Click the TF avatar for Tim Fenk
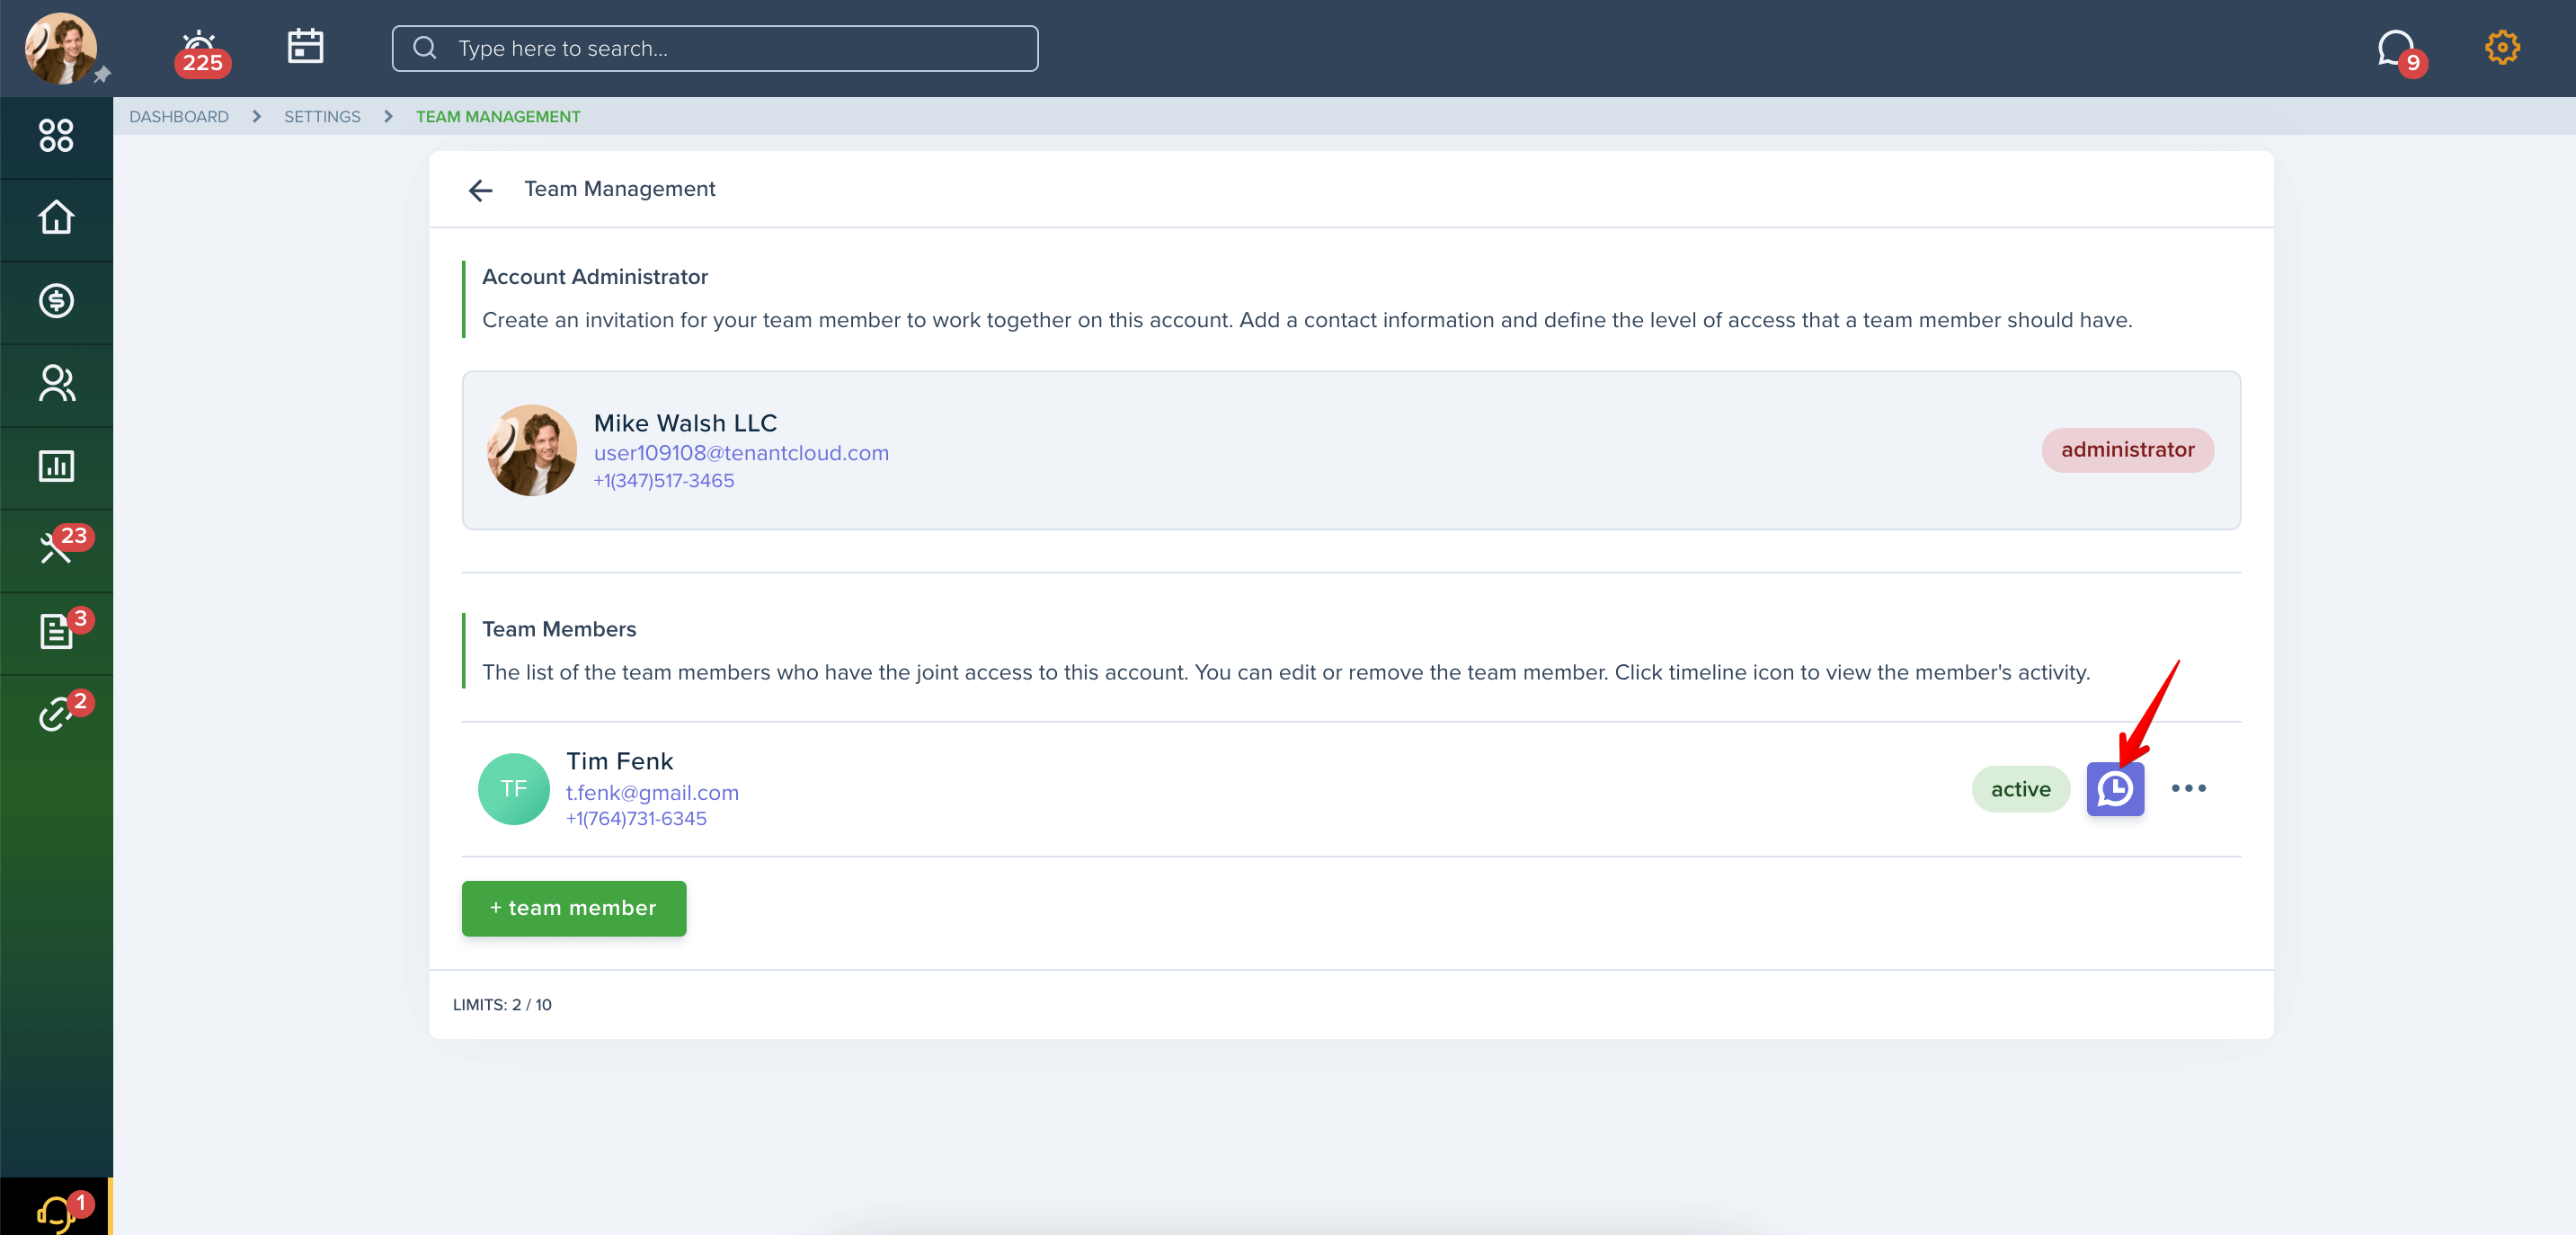 coord(513,788)
